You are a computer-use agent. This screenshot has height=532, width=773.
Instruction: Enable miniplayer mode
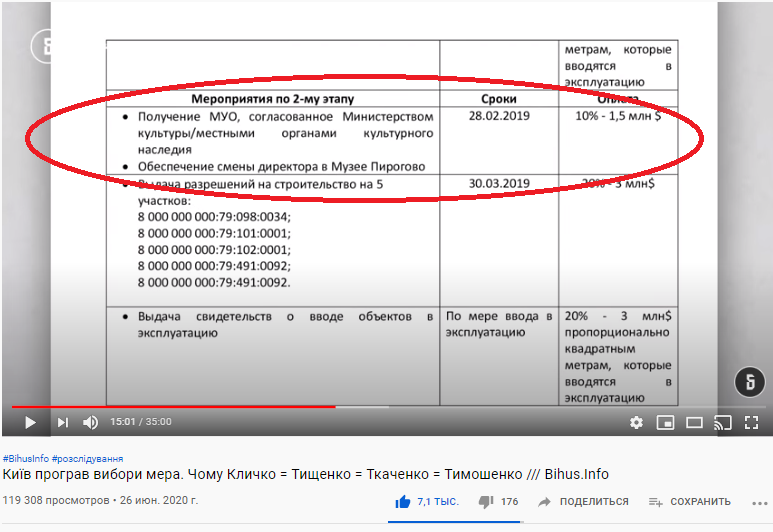665,423
